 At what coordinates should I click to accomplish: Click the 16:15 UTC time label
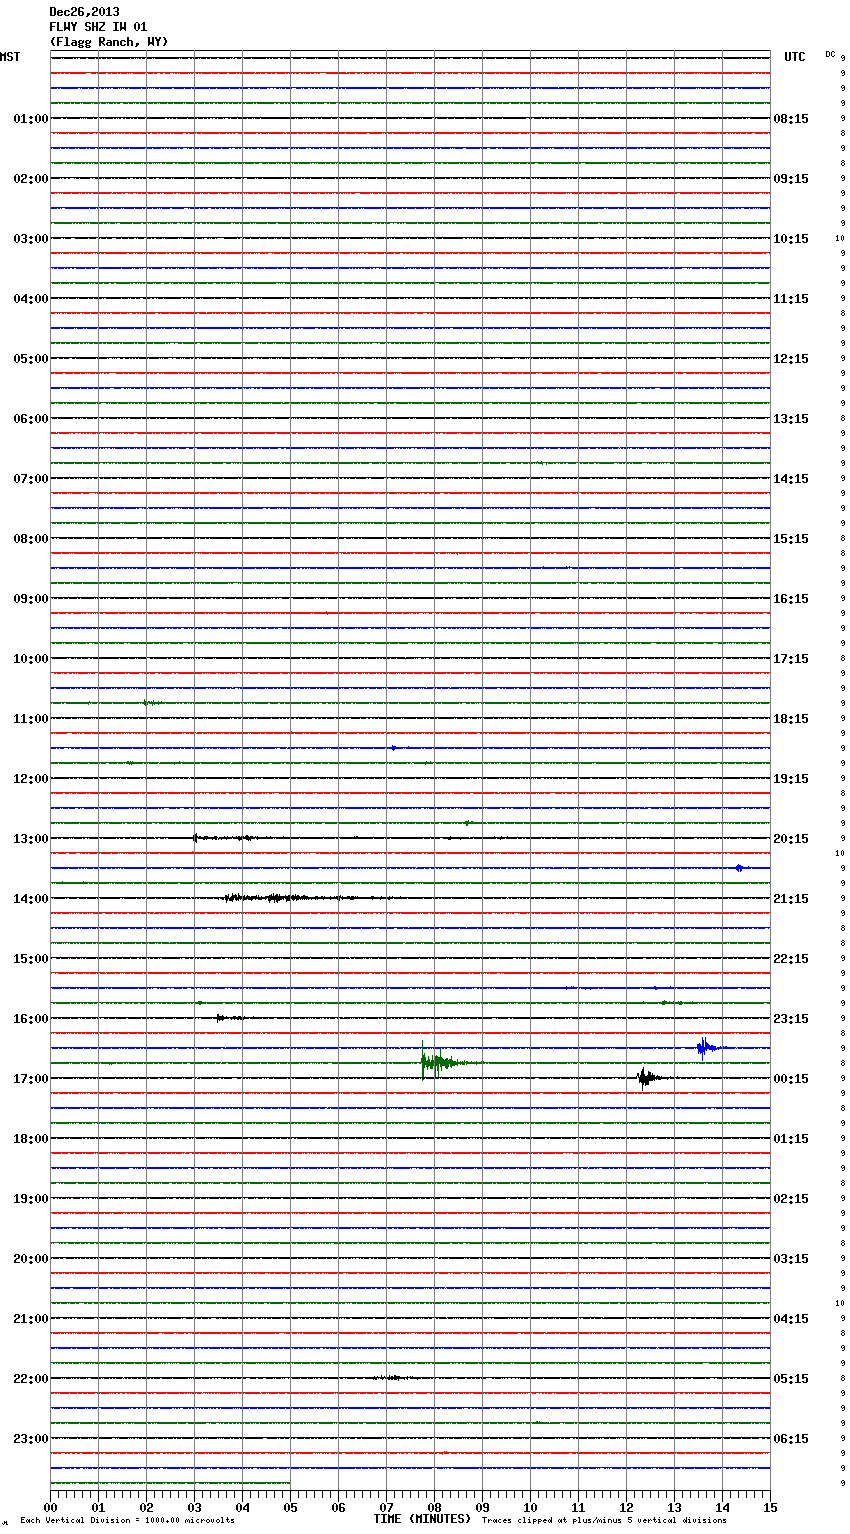point(791,599)
